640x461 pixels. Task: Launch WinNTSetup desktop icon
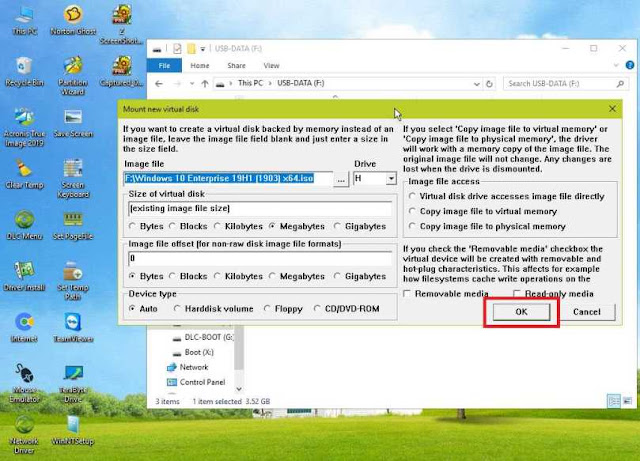click(73, 430)
